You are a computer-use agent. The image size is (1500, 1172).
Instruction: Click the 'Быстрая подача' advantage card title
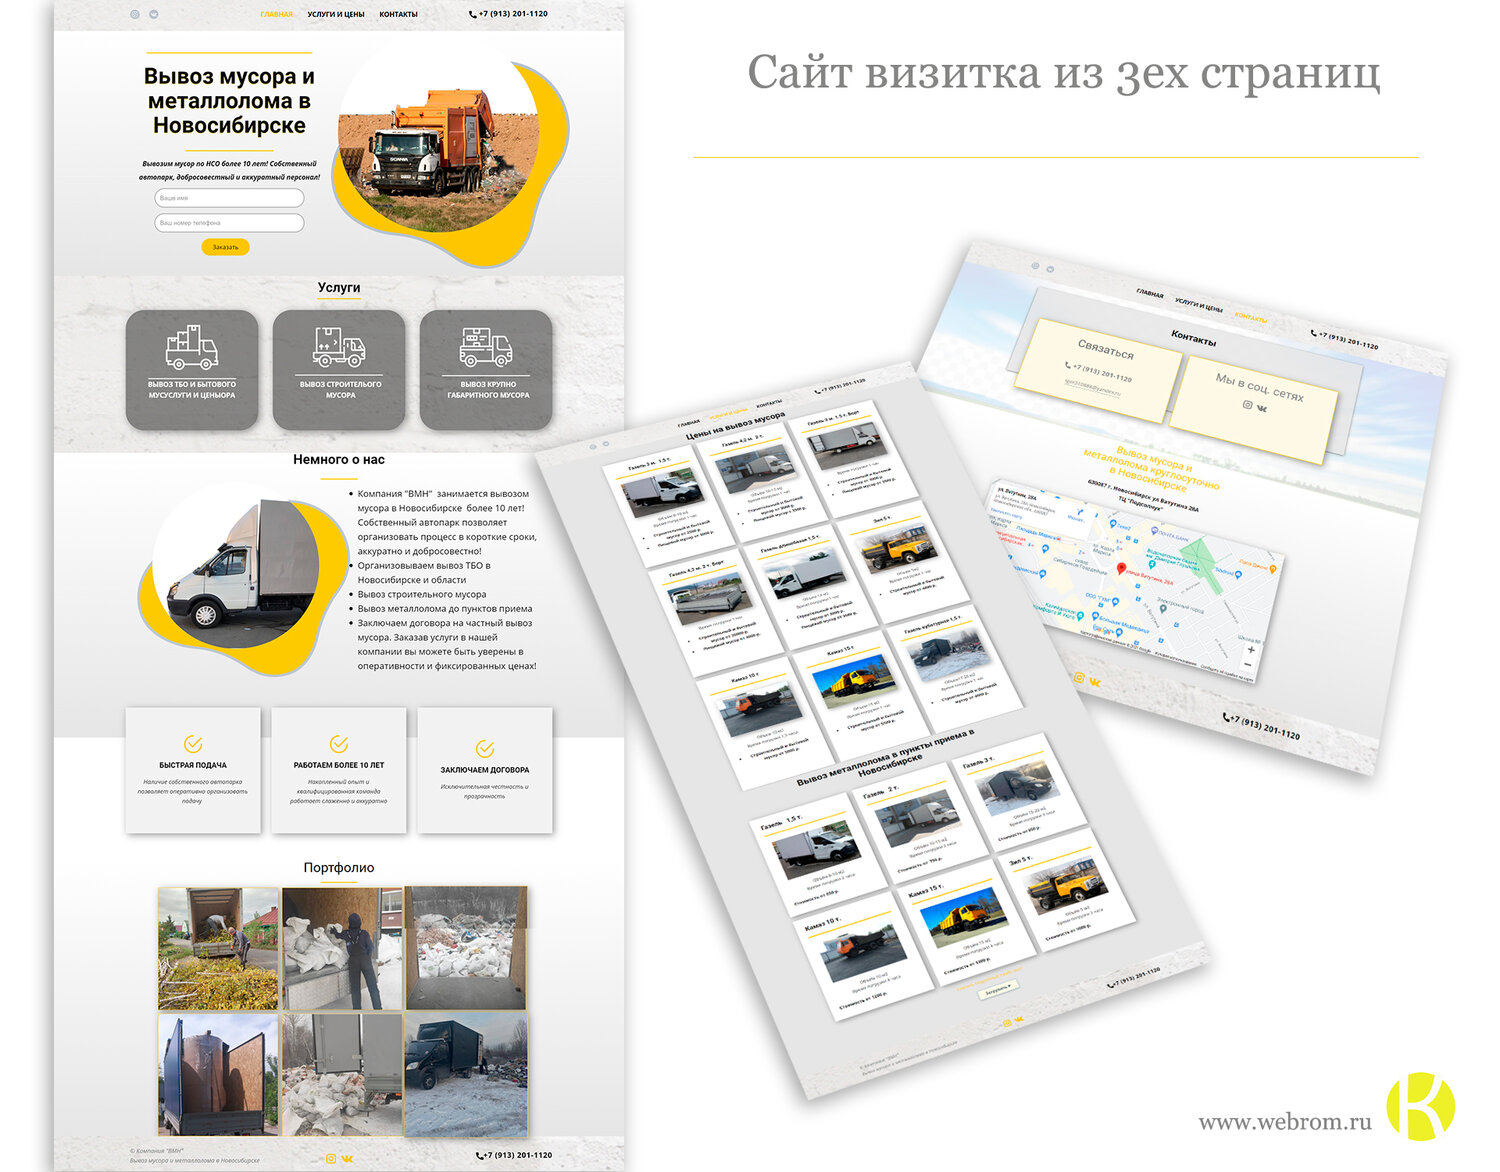[x=193, y=765]
